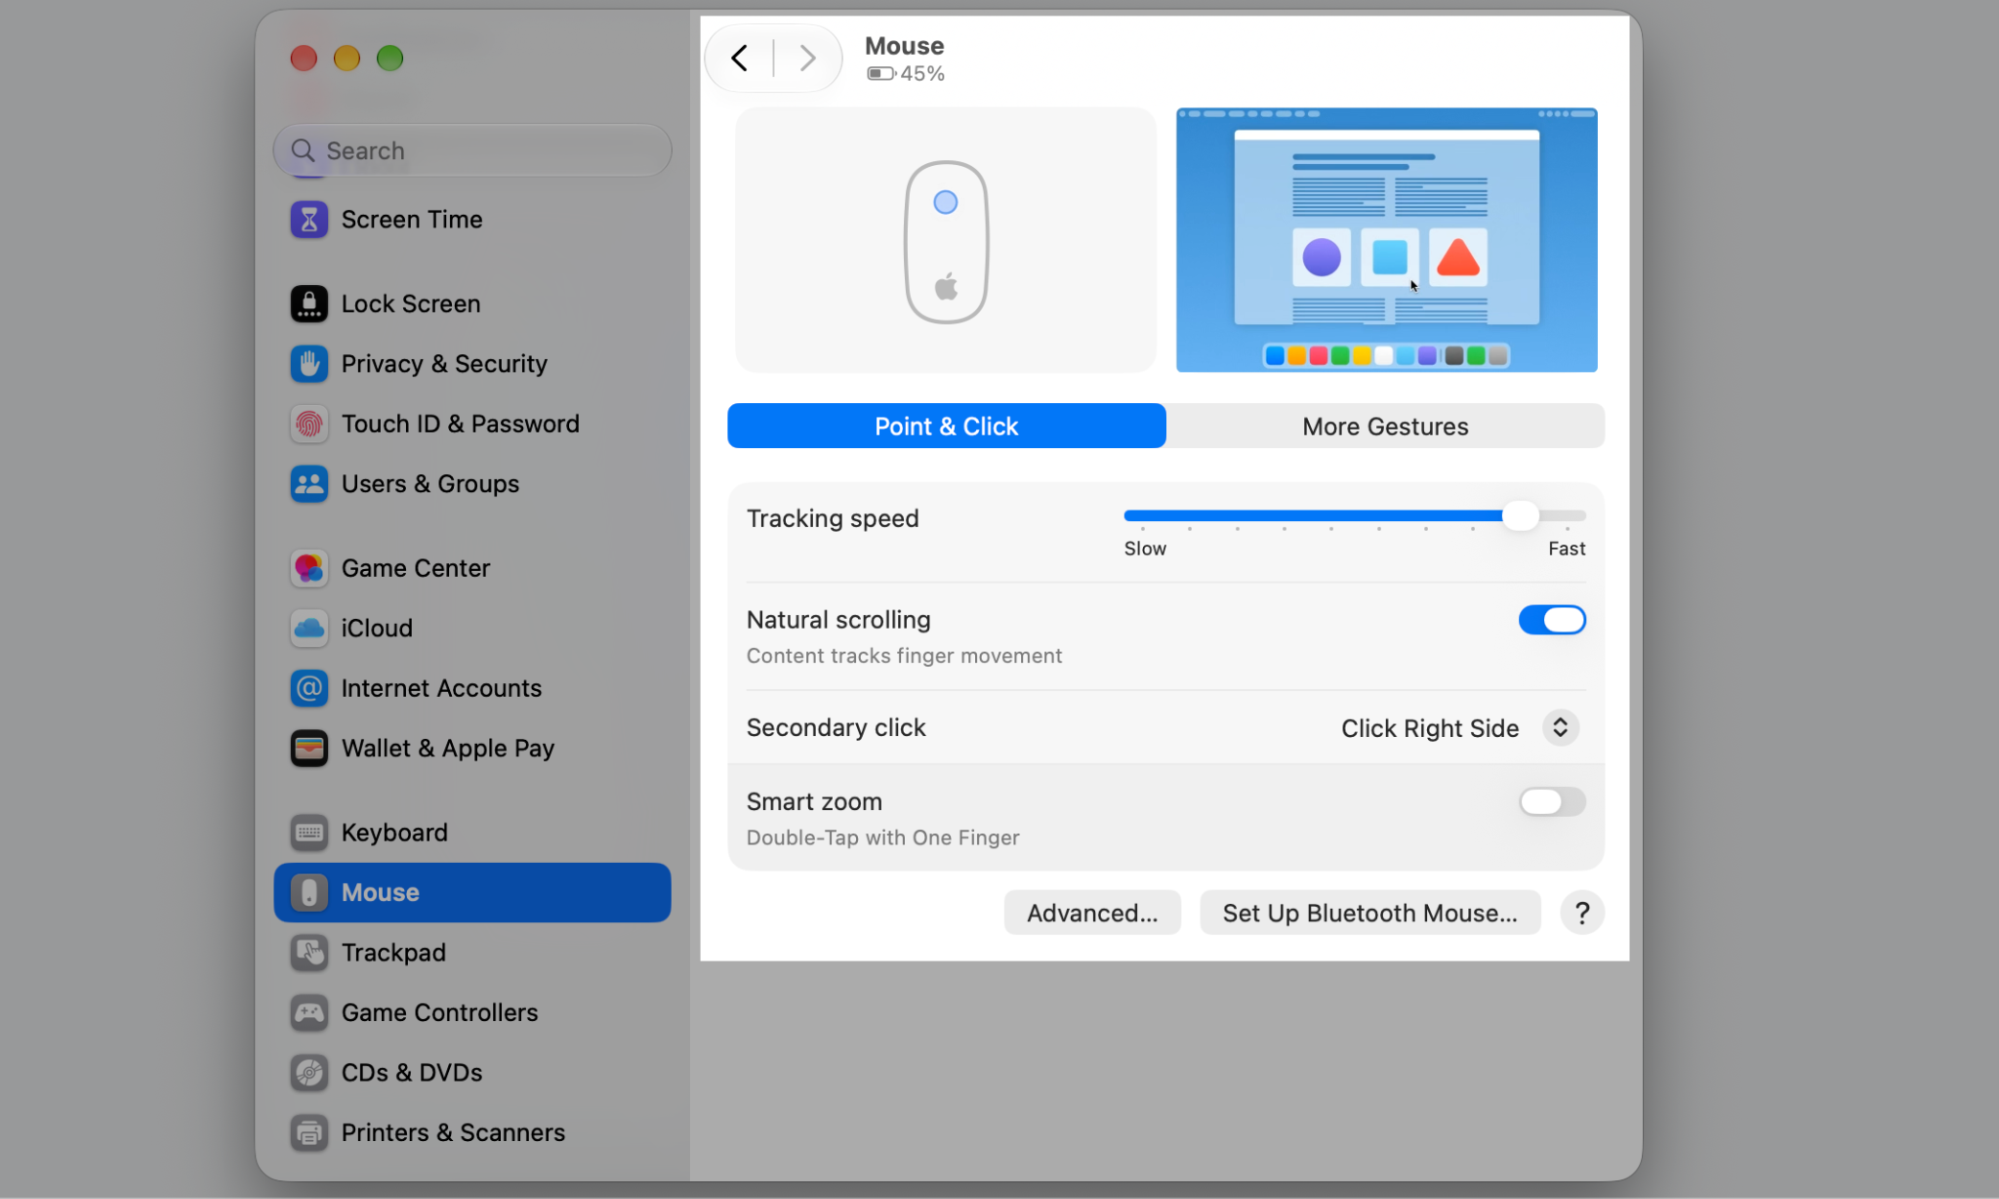
Task: Open Privacy & Security hand icon
Action: (x=309, y=363)
